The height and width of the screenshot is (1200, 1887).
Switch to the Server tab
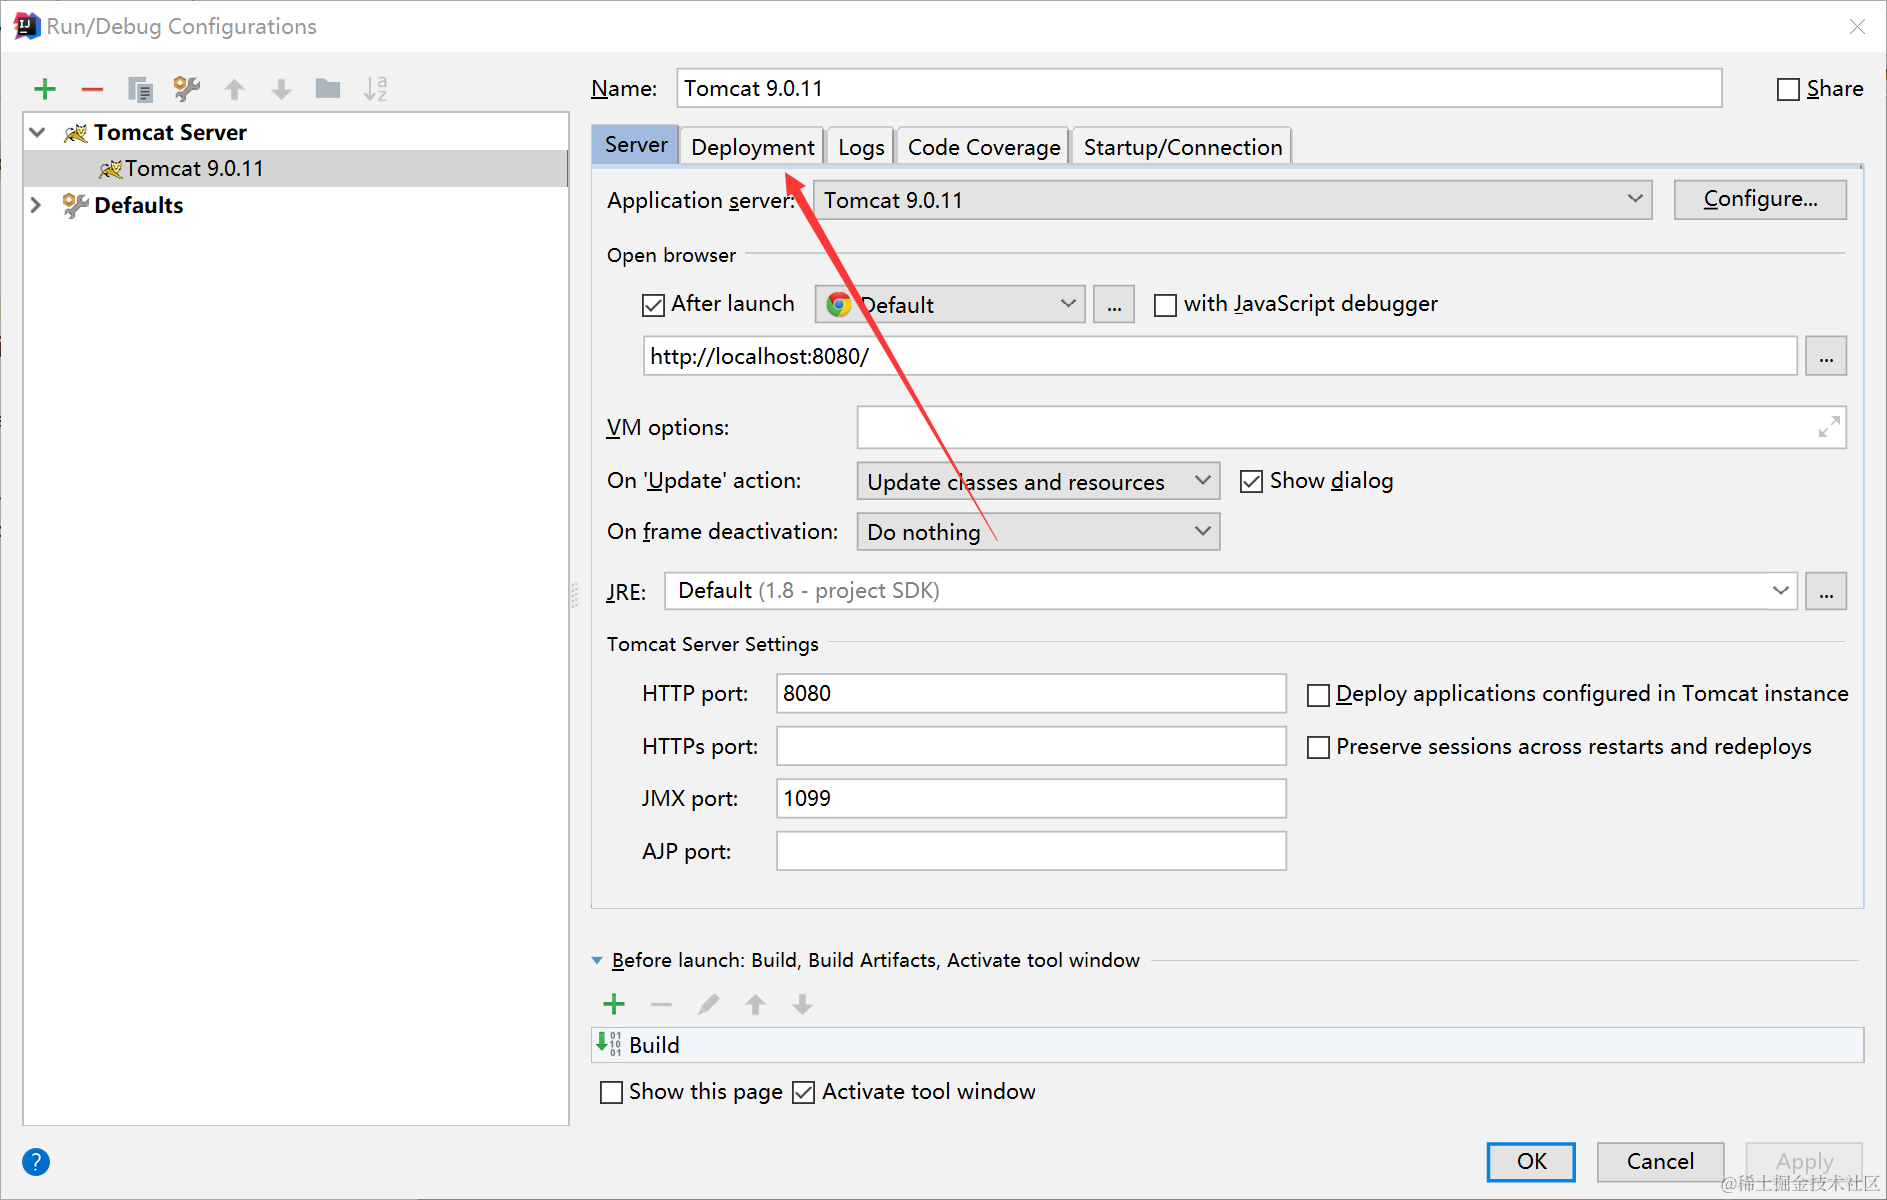636,145
